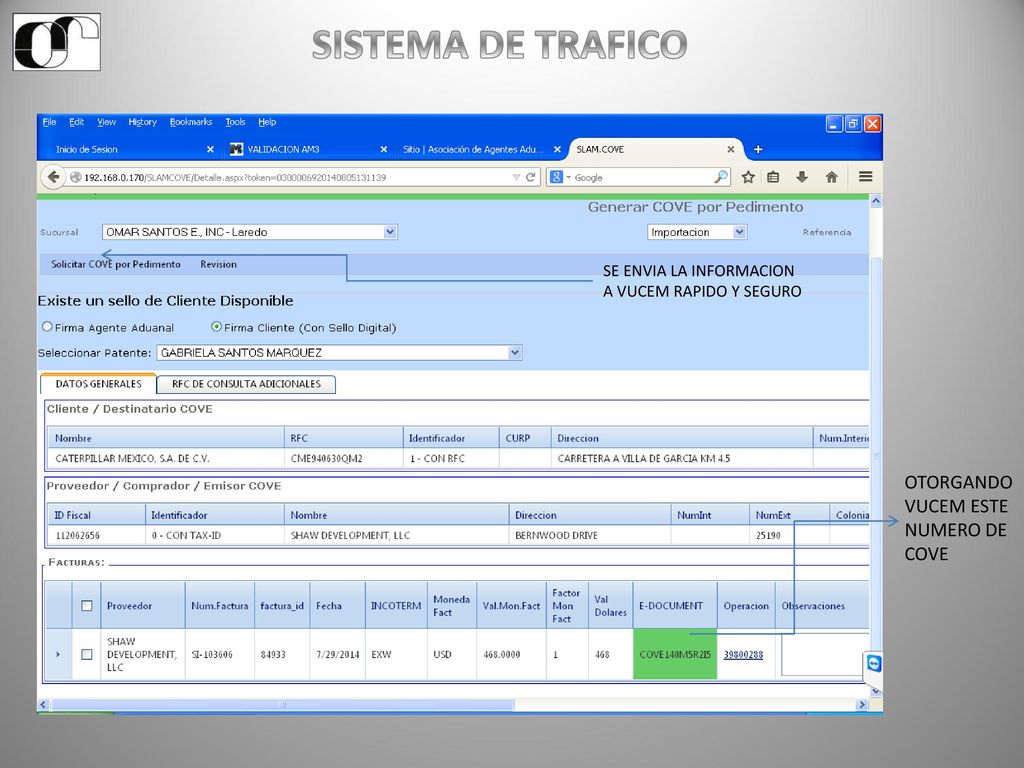This screenshot has width=1024, height=768.
Task: Click the horizontal scrollbar left arrow
Action: coord(44,705)
